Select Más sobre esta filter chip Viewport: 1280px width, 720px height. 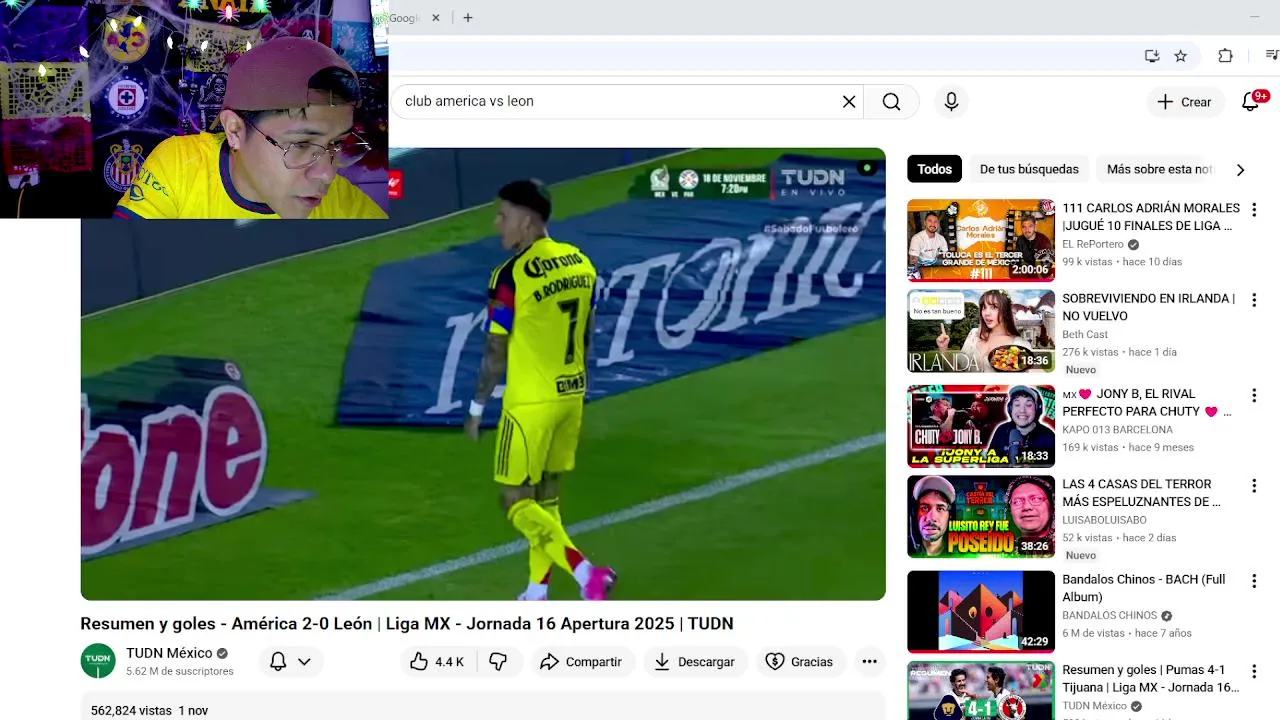tap(1159, 169)
